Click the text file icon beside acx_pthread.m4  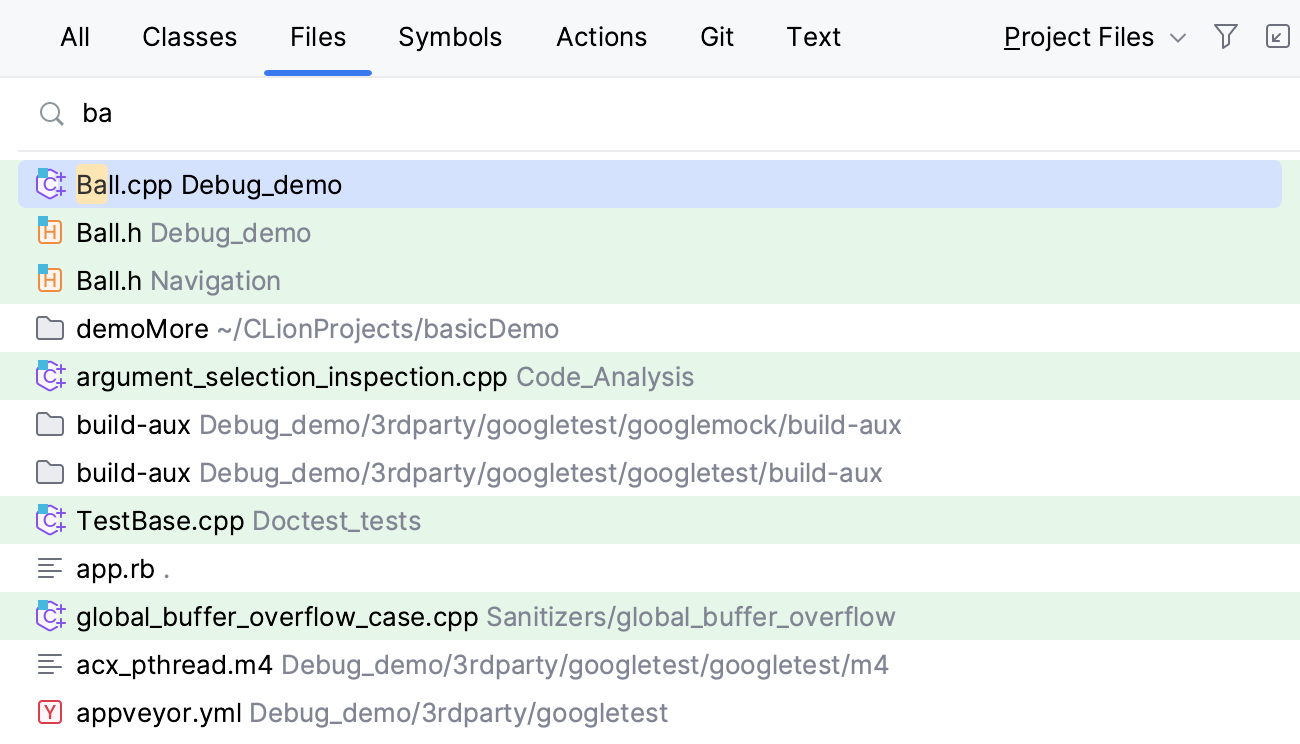(x=50, y=664)
